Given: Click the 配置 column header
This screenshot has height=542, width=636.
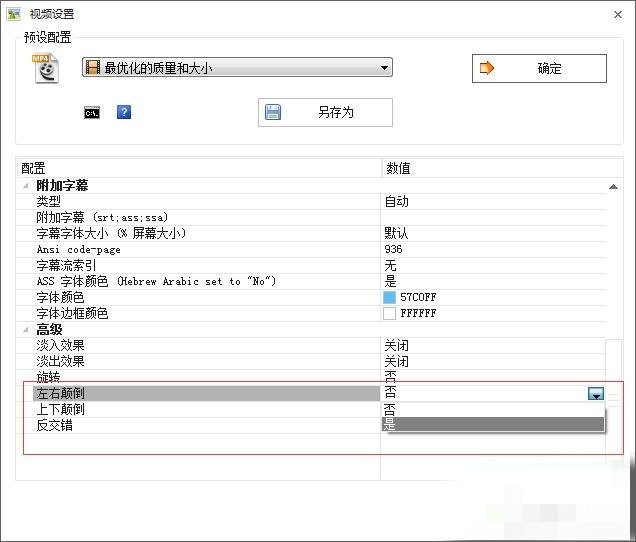Looking at the screenshot, I should click(198, 168).
